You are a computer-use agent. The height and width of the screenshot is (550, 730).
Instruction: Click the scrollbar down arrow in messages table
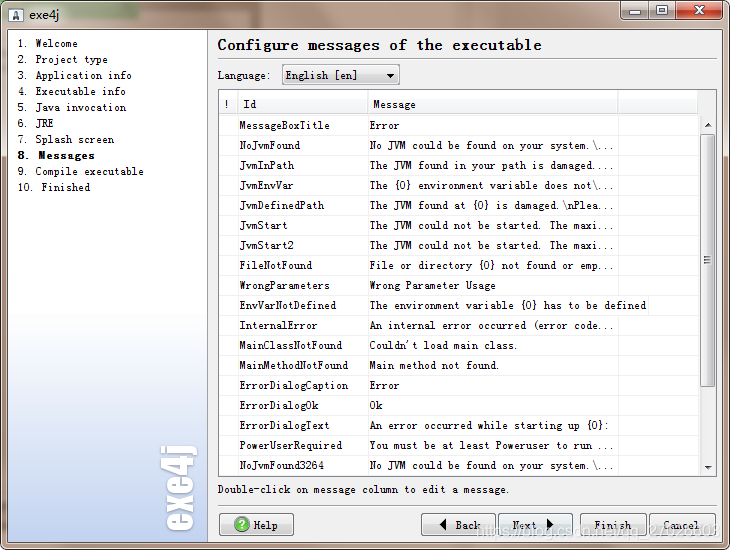click(708, 468)
